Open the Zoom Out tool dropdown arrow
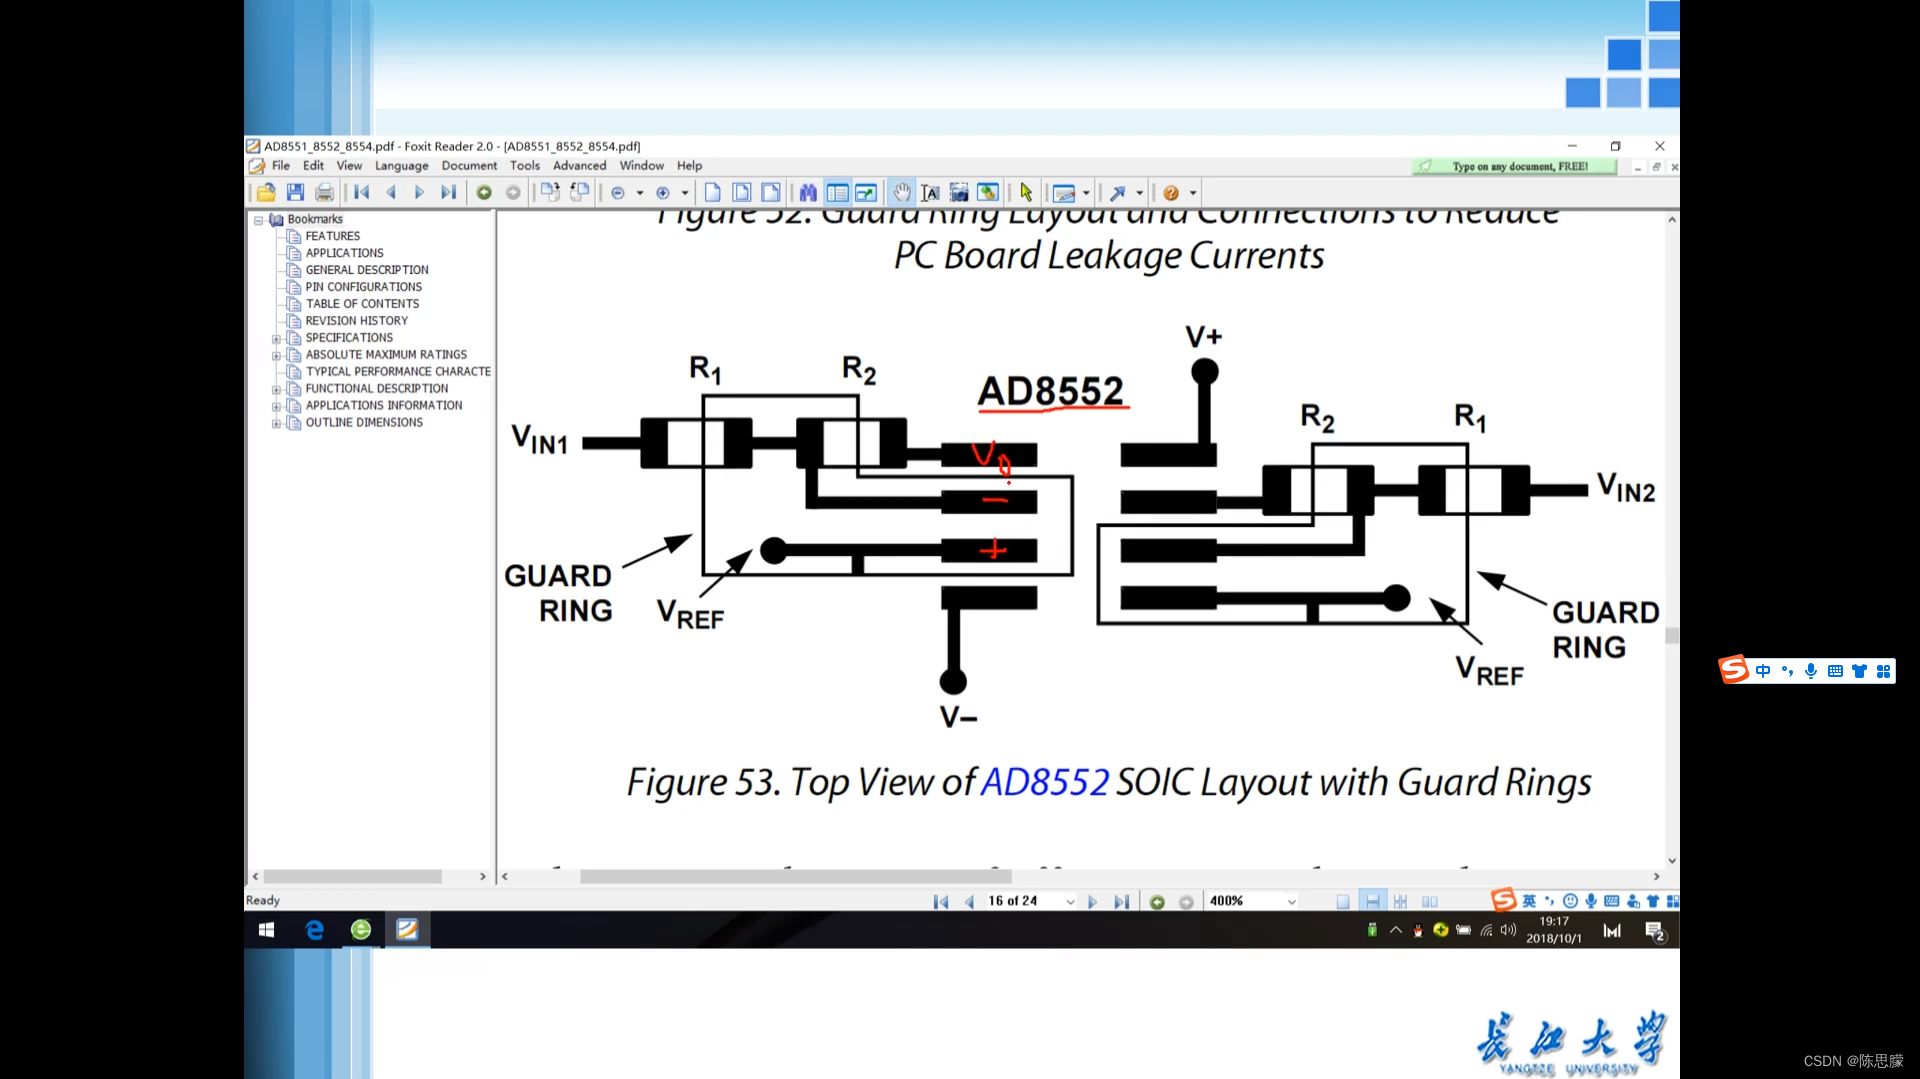Screen dimensions: 1920x1079 [639, 193]
